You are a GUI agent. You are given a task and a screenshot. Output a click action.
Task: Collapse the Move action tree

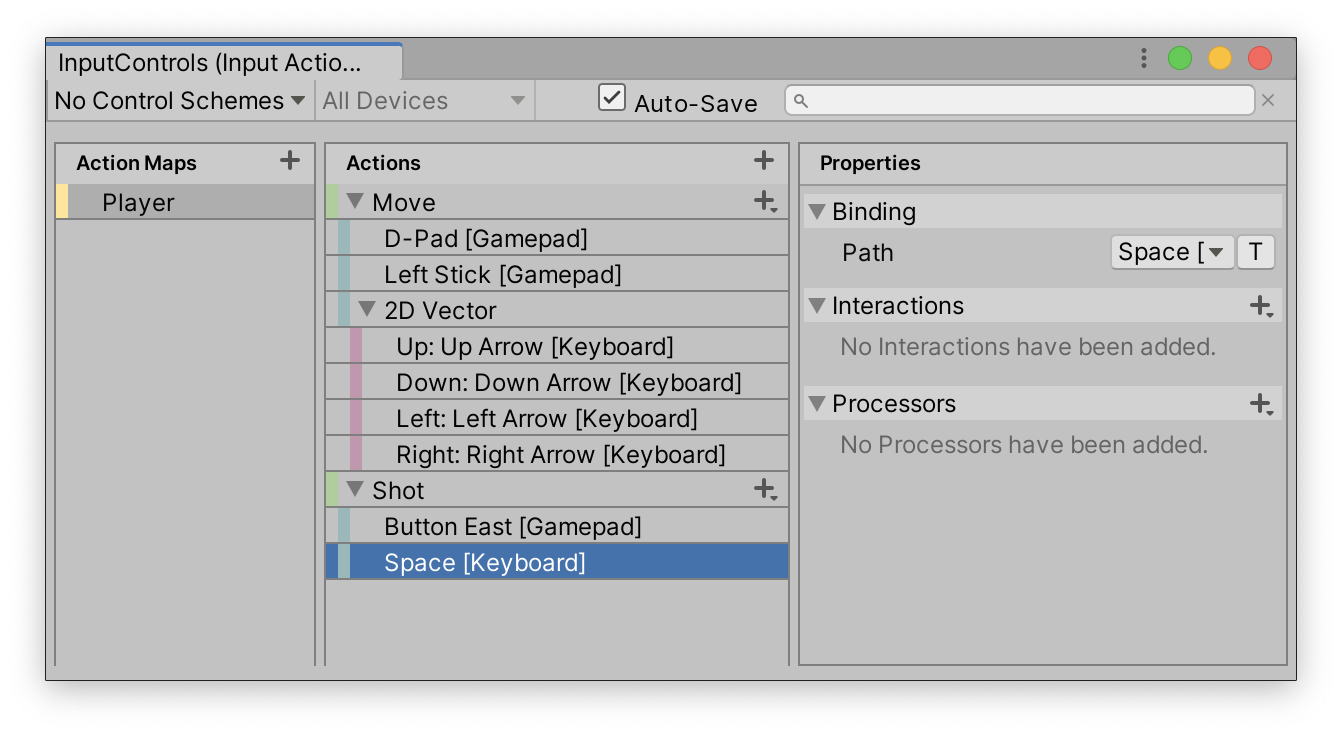(x=355, y=202)
